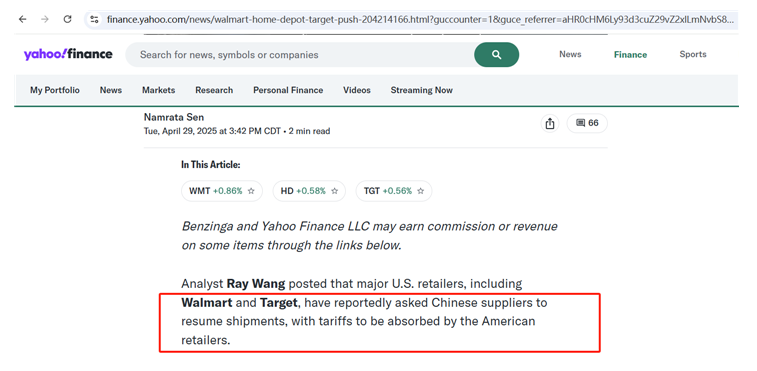Click the URL address bar text
Screen dimensions: 757x371
coord(420,20)
